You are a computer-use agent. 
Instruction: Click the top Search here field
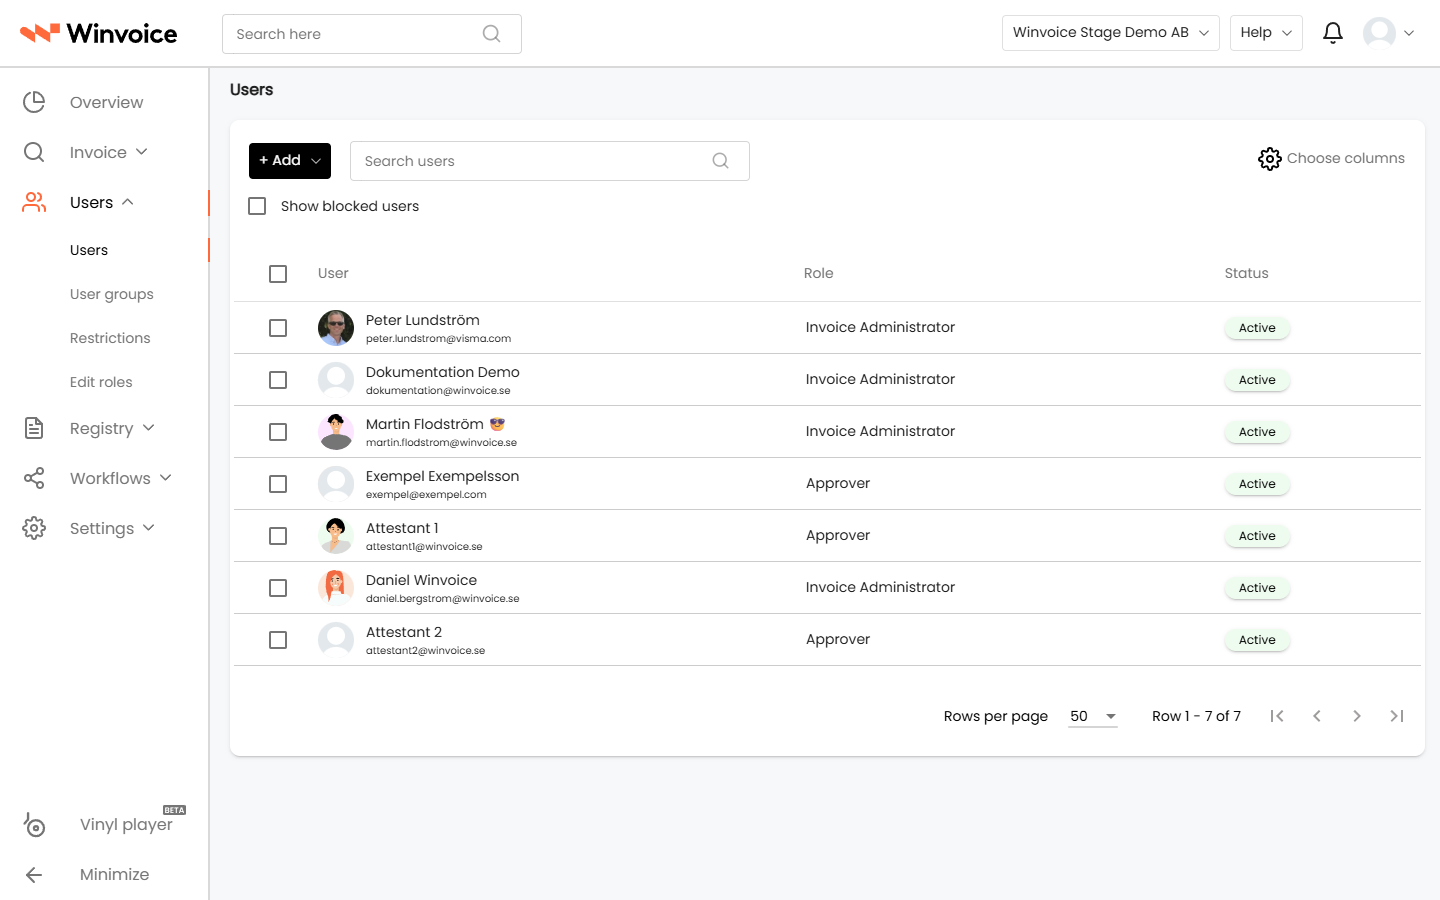pyautogui.click(x=372, y=34)
